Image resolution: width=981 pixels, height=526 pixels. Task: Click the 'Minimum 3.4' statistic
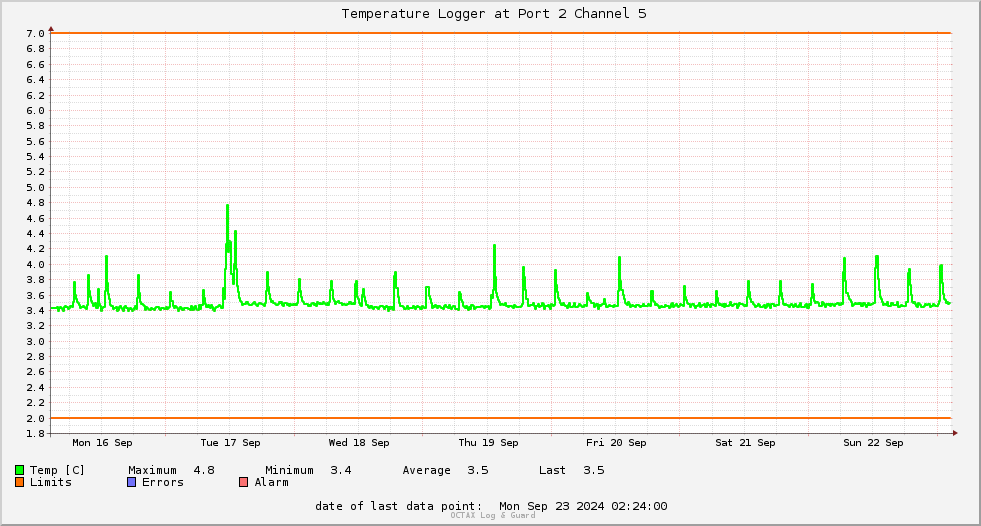(308, 470)
